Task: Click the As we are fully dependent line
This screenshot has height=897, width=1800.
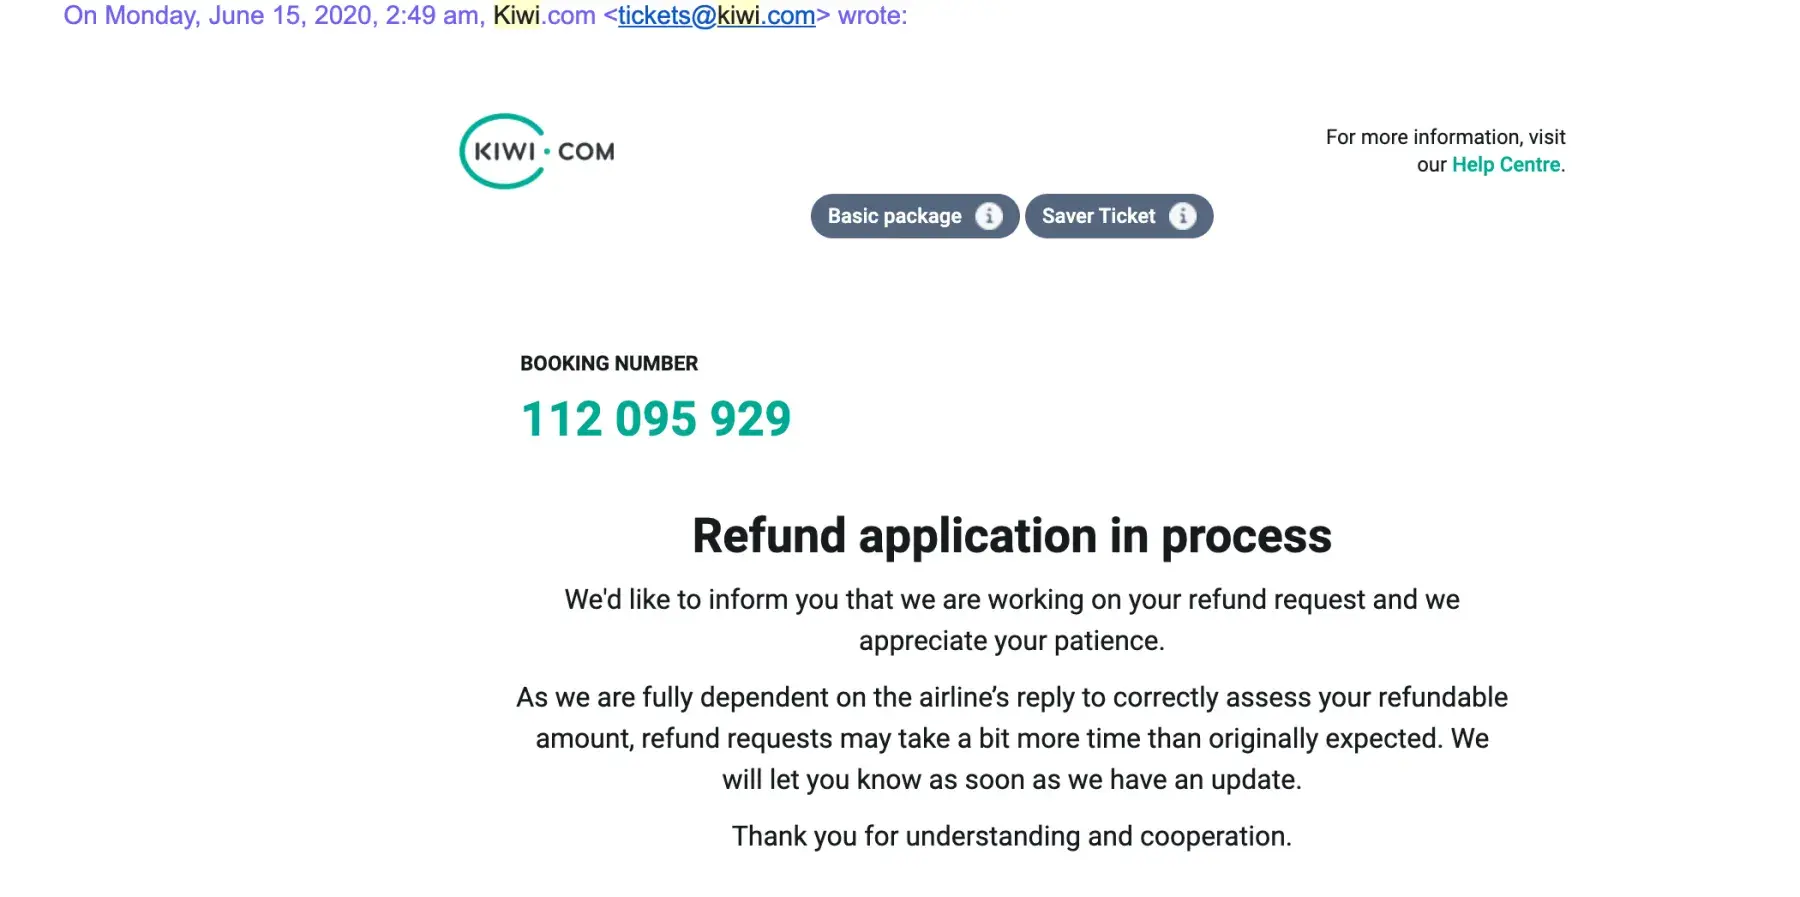Action: [x=1011, y=697]
